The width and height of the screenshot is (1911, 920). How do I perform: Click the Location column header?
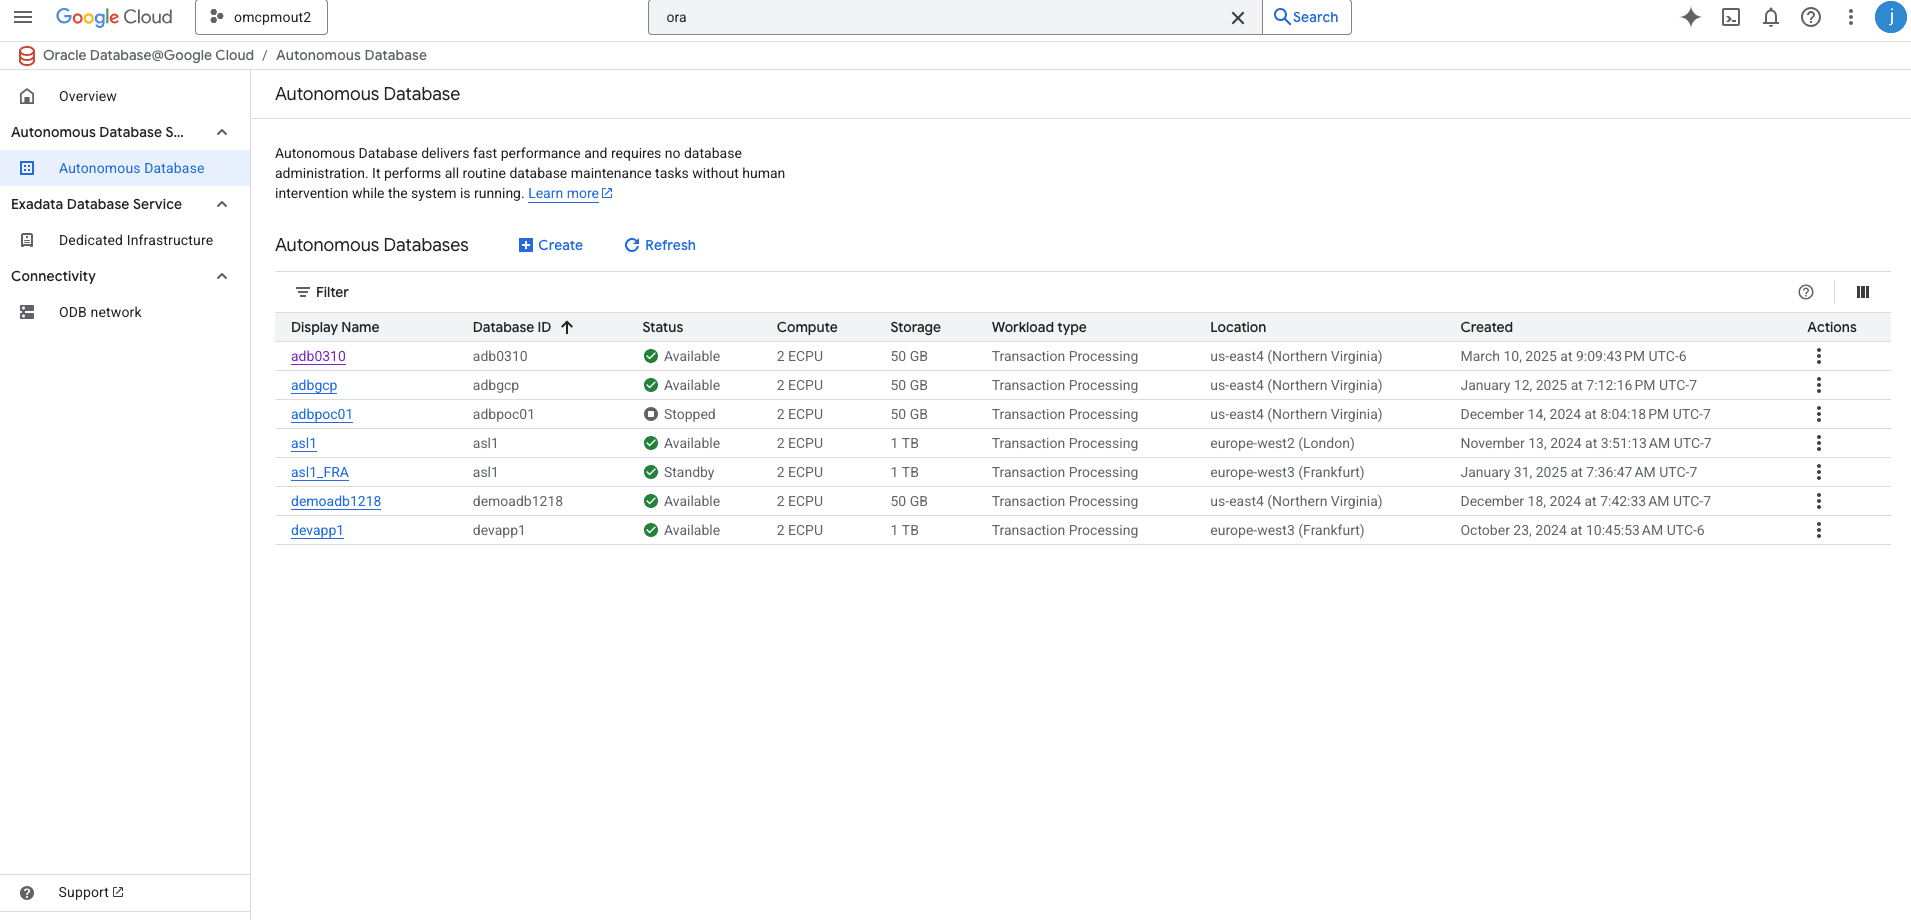point(1238,327)
